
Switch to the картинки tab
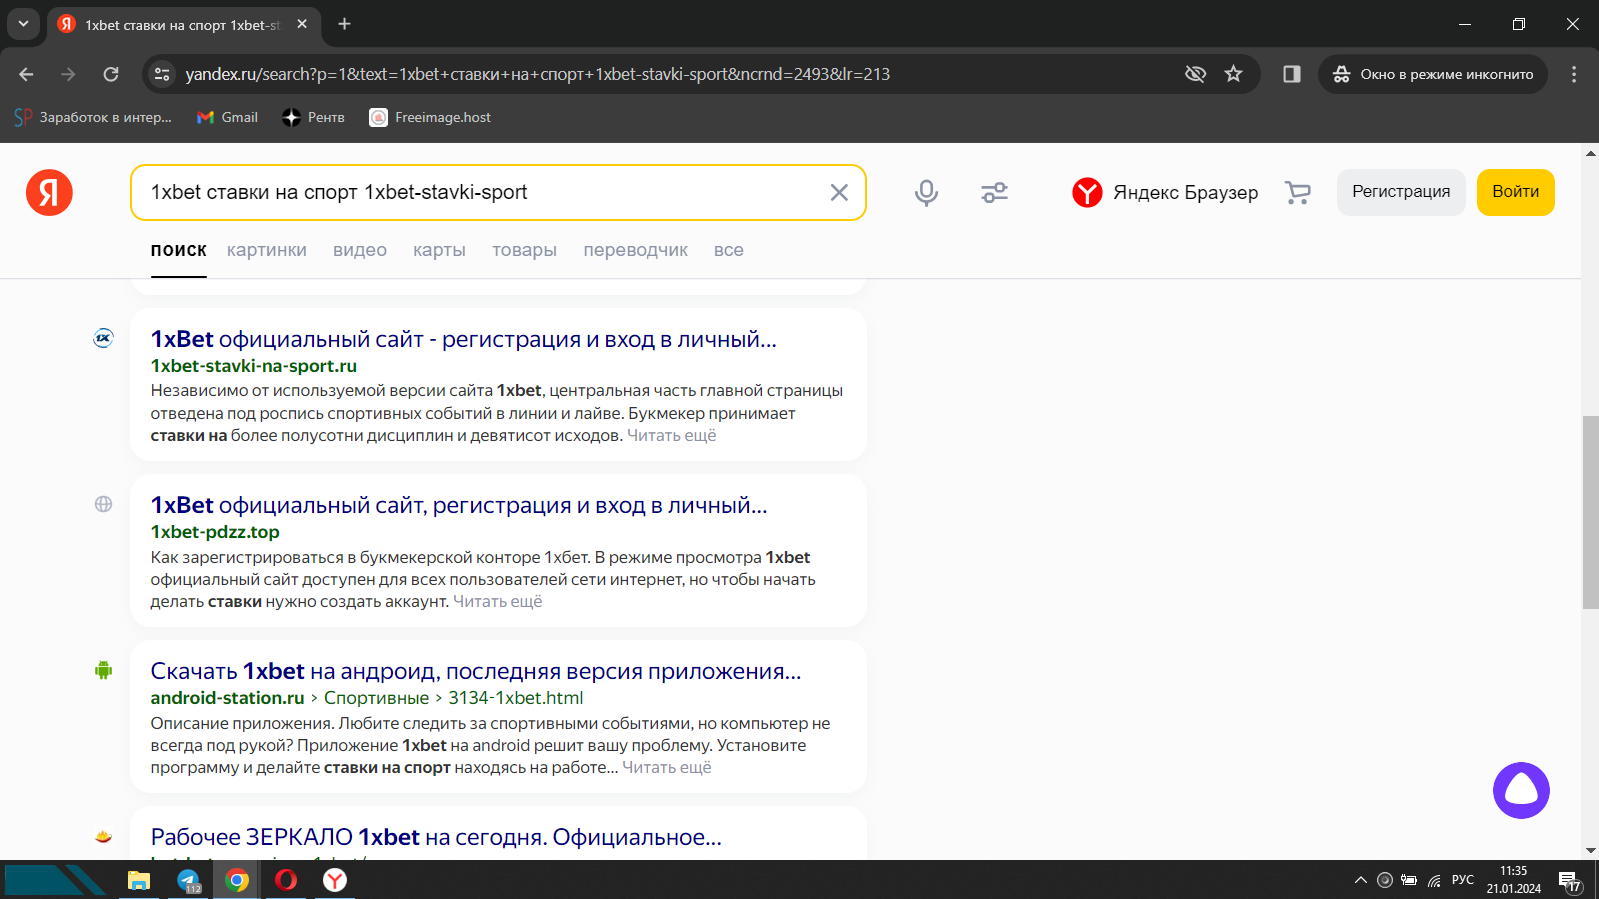[267, 250]
